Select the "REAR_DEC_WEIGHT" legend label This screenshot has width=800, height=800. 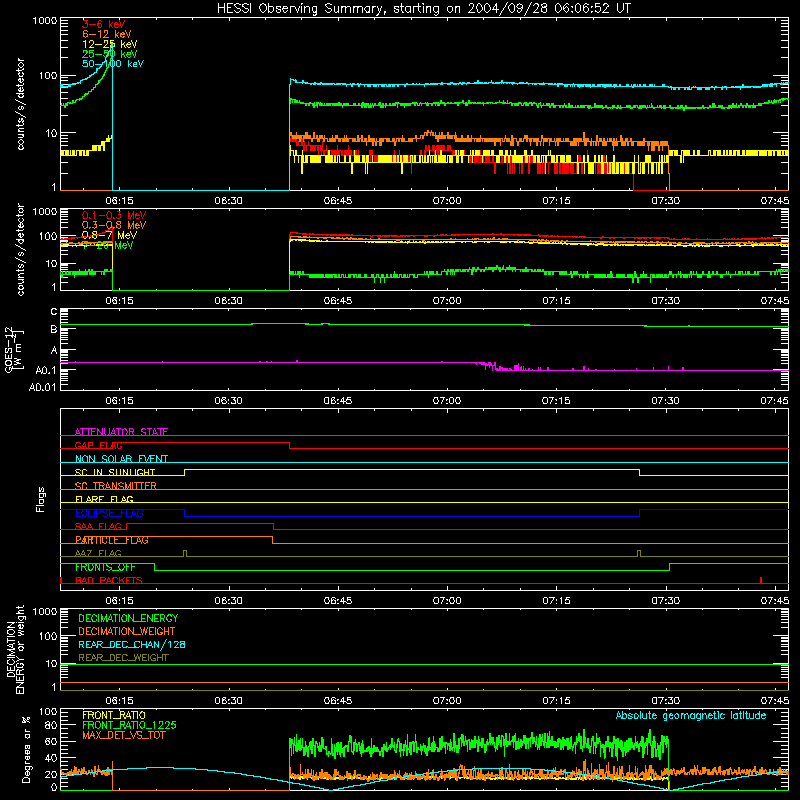(x=123, y=658)
